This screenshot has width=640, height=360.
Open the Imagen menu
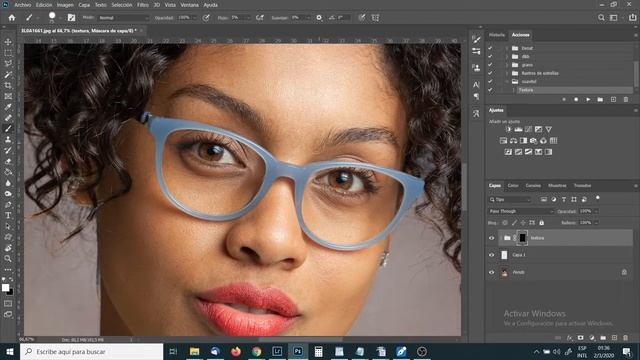tap(65, 5)
